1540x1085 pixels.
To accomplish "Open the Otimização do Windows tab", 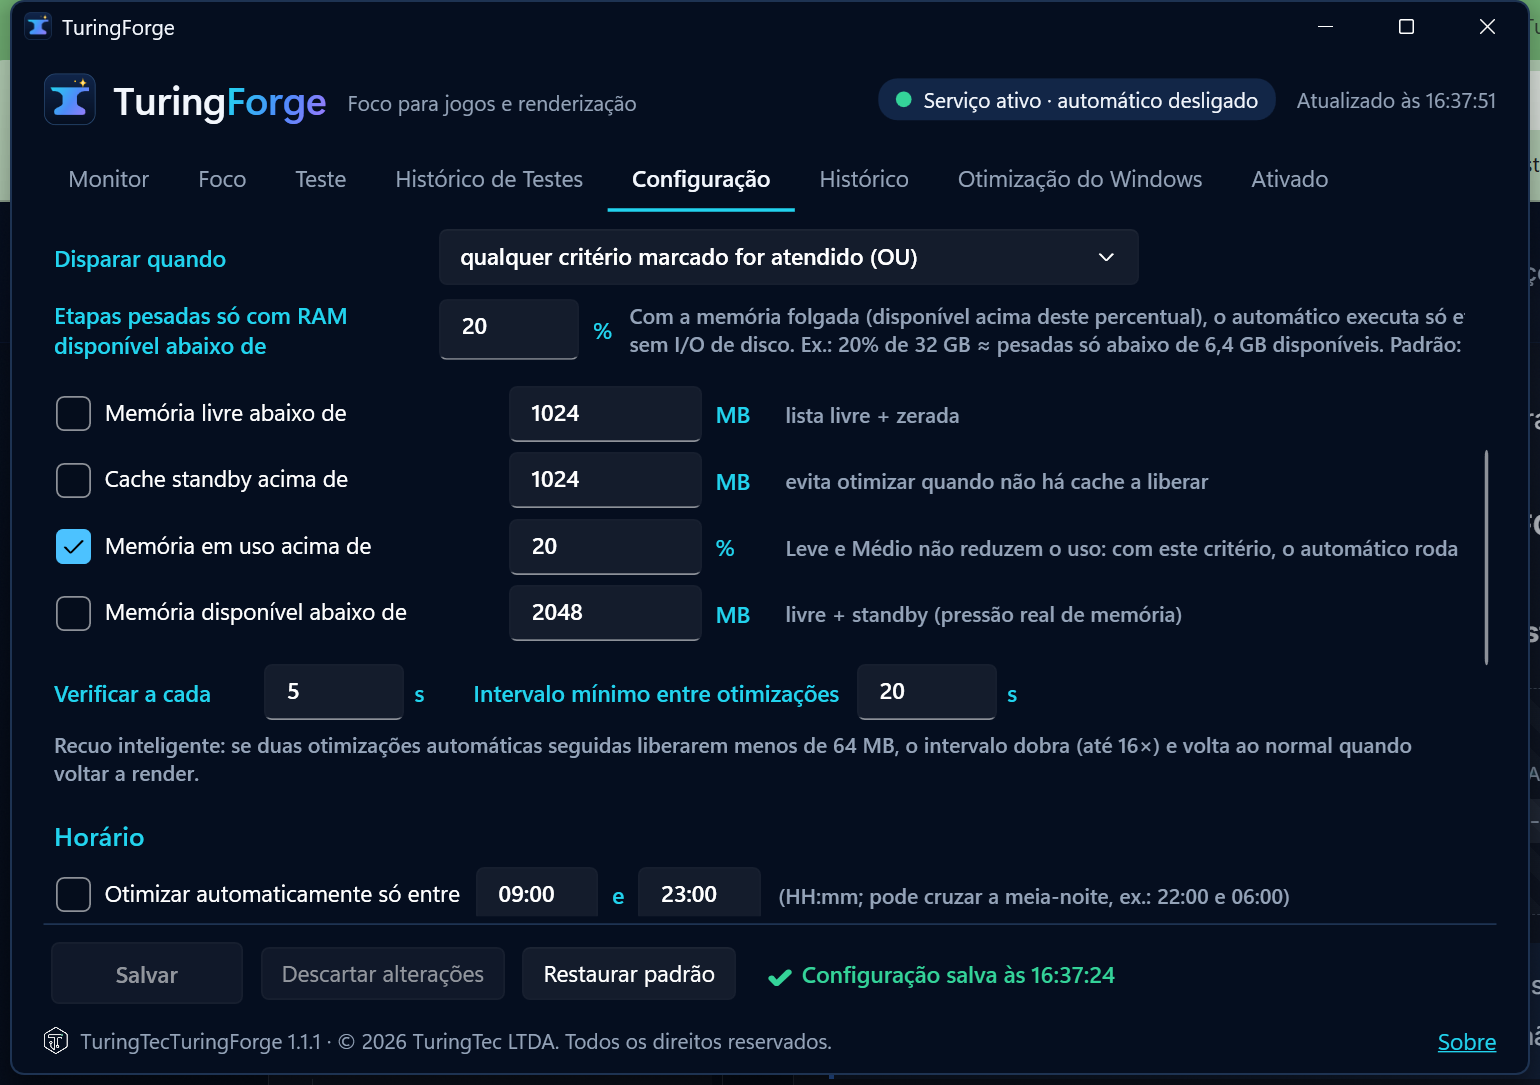I will pos(1080,179).
